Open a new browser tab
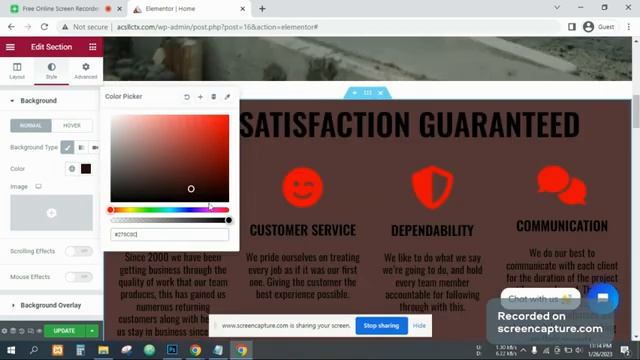 [262, 9]
